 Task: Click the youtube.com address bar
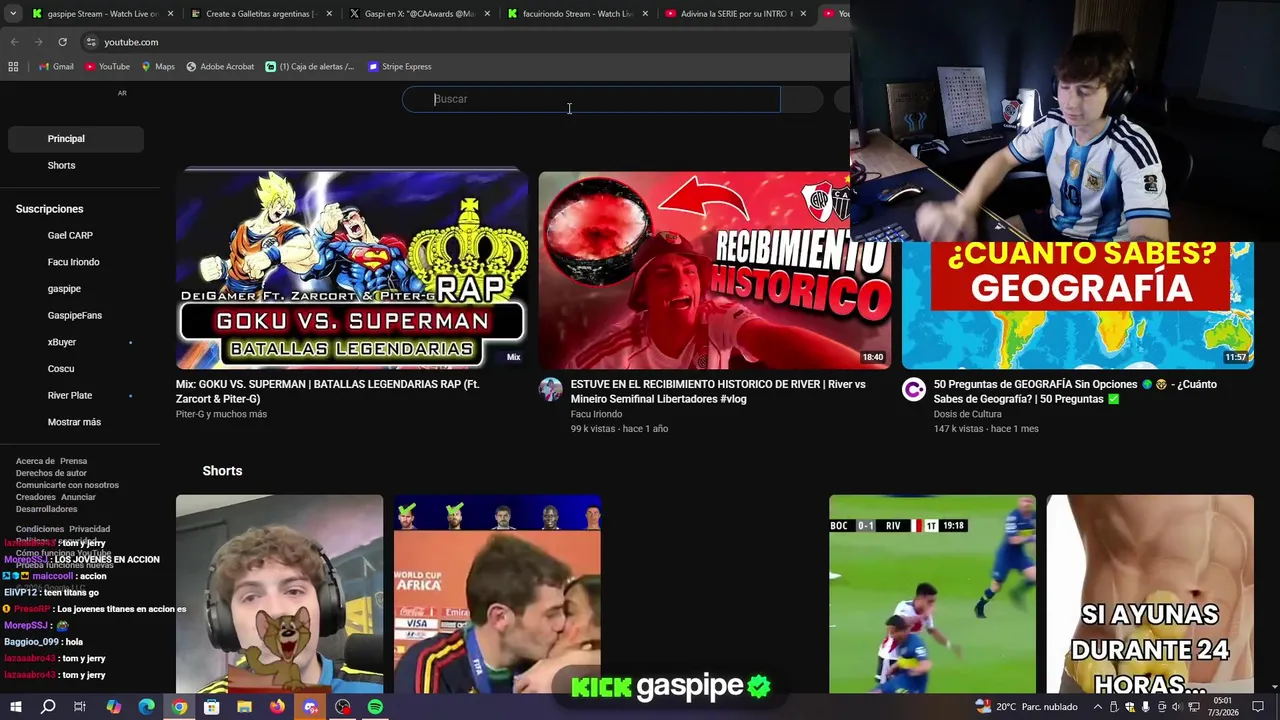465,42
